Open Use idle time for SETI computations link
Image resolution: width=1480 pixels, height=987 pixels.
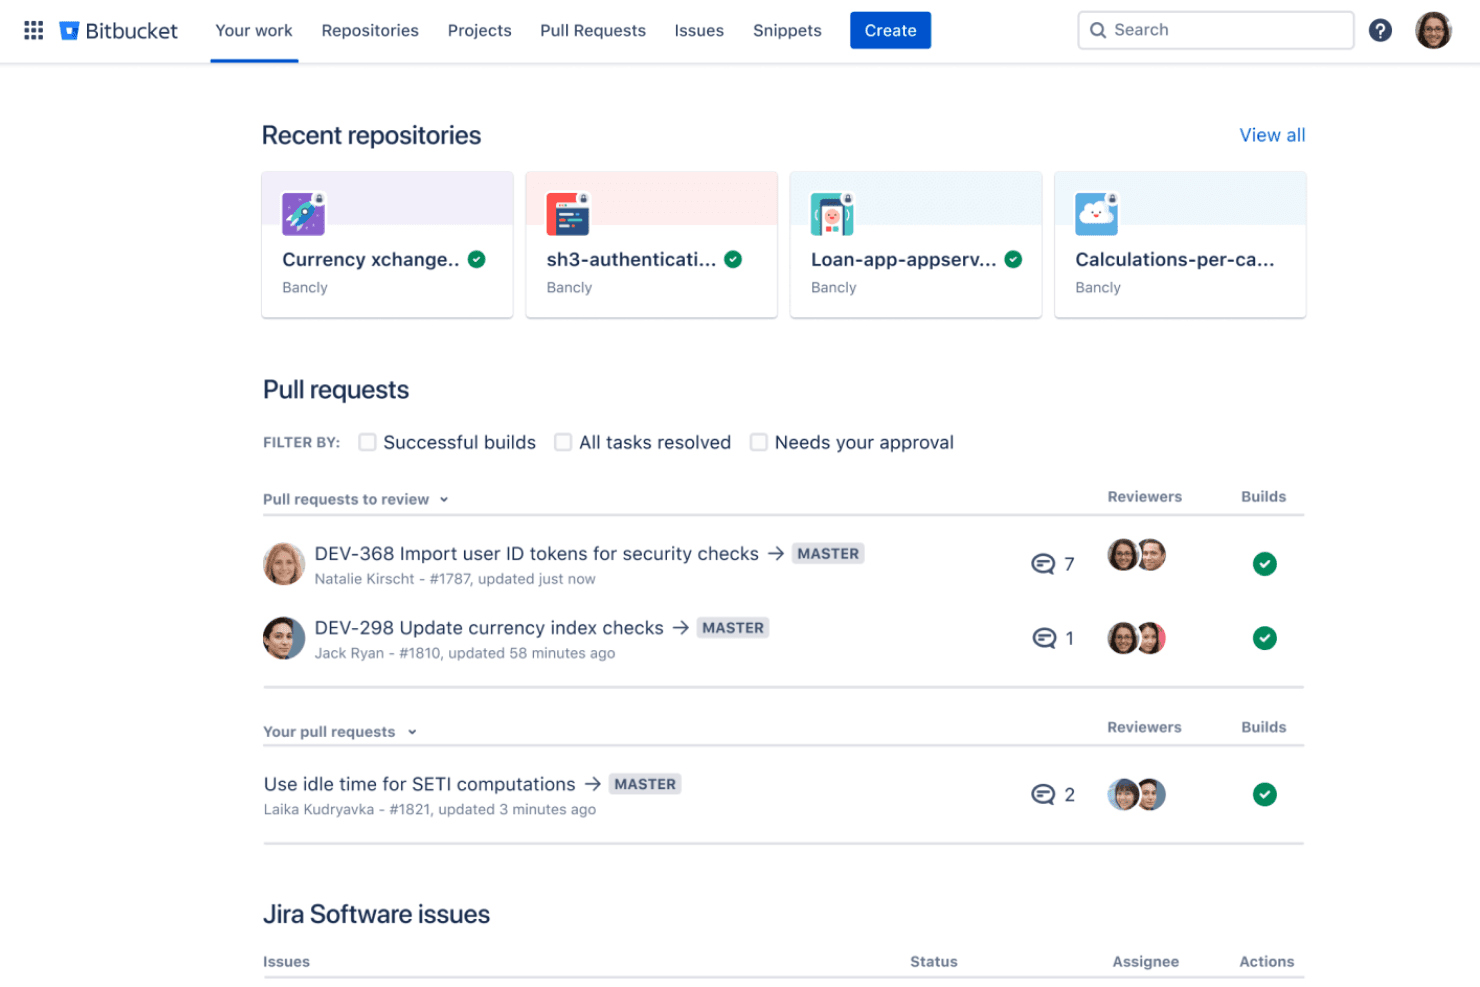pyautogui.click(x=420, y=784)
